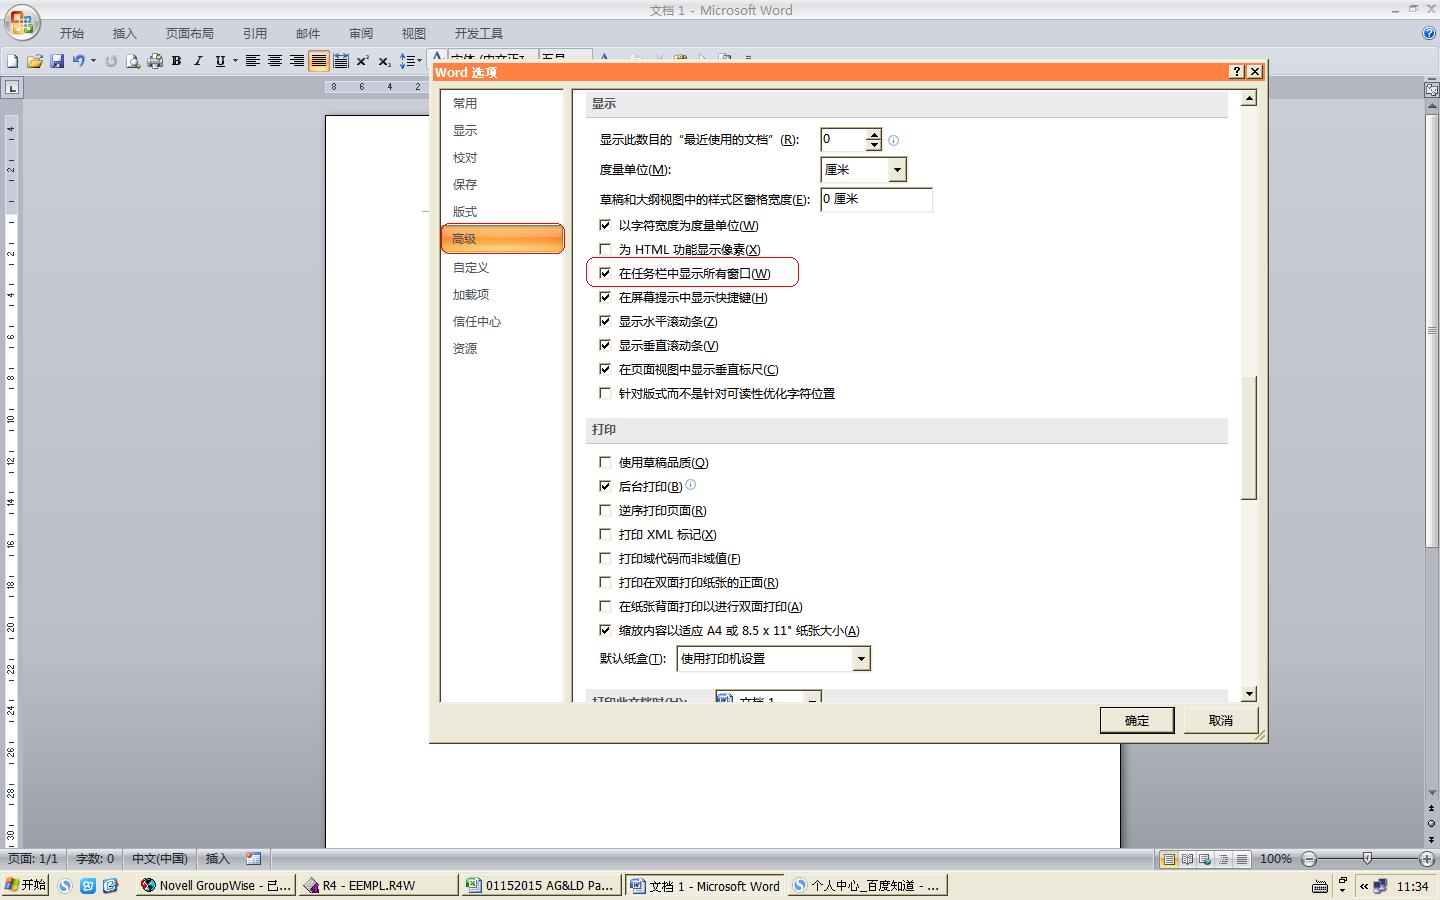Image resolution: width=1440 pixels, height=900 pixels.
Task: Toggle 在页面视图中显示垂直标尺 checkbox
Action: click(x=605, y=369)
